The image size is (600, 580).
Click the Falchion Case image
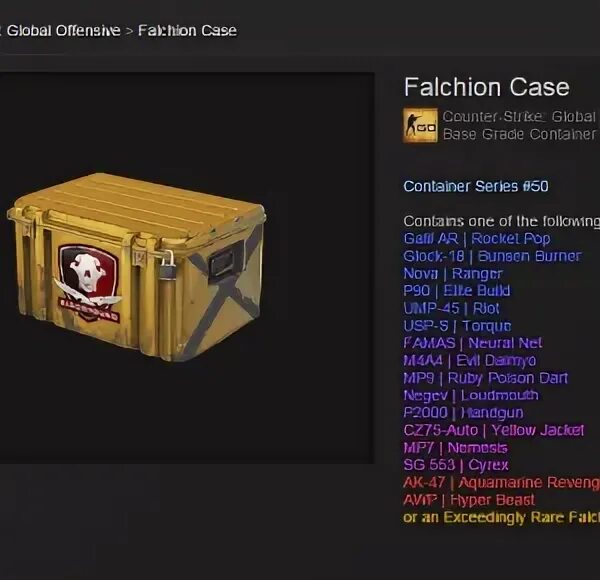coord(136,267)
